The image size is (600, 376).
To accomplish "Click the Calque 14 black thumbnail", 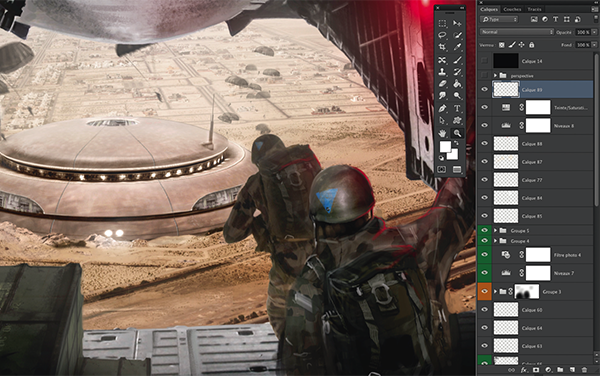I will pos(506,60).
